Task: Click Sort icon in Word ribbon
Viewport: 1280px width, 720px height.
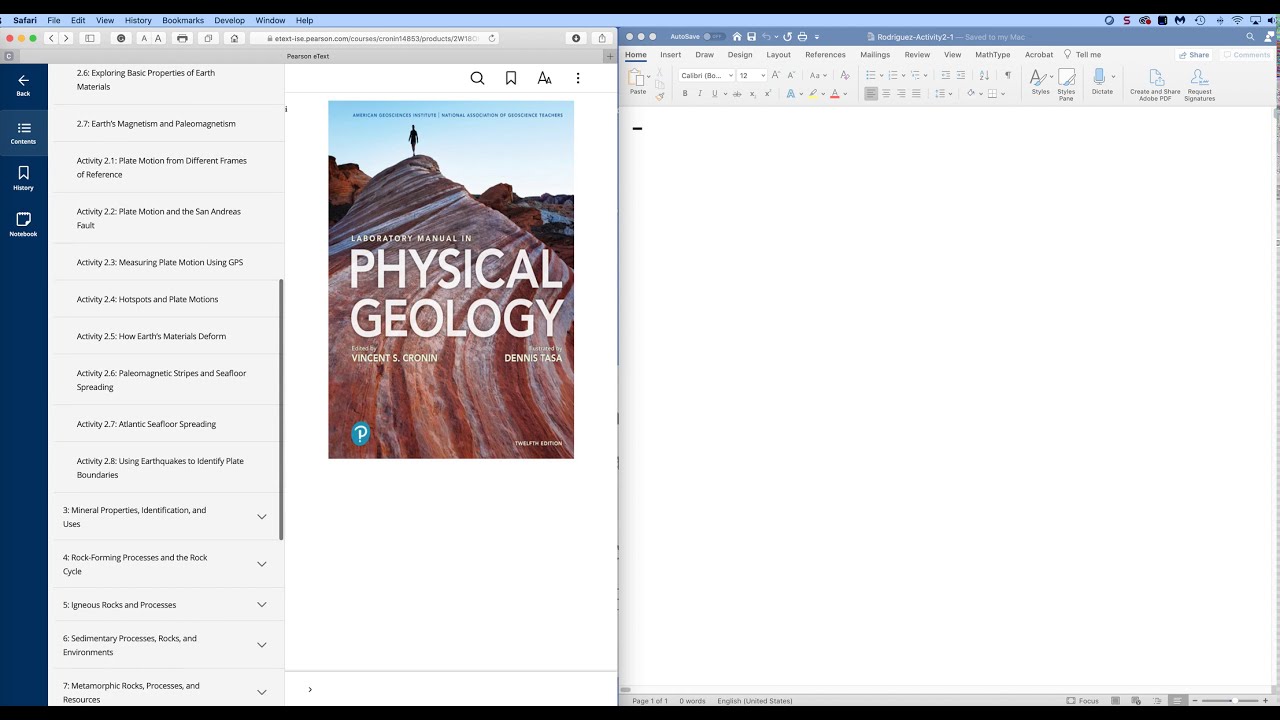Action: (x=984, y=75)
